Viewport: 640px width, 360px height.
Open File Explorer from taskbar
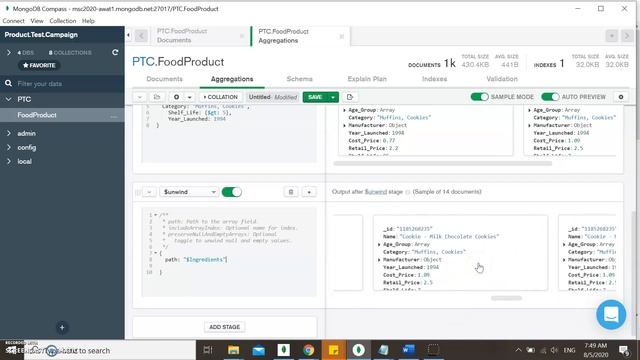[233, 350]
